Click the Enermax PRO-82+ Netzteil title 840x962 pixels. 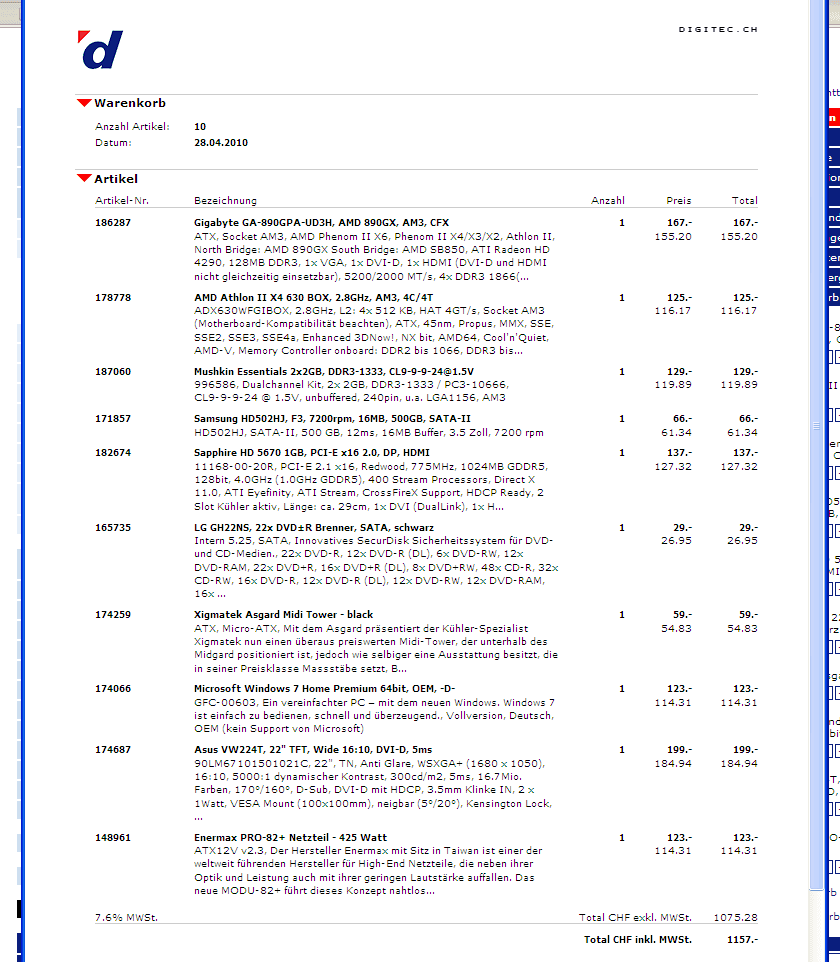[x=290, y=837]
